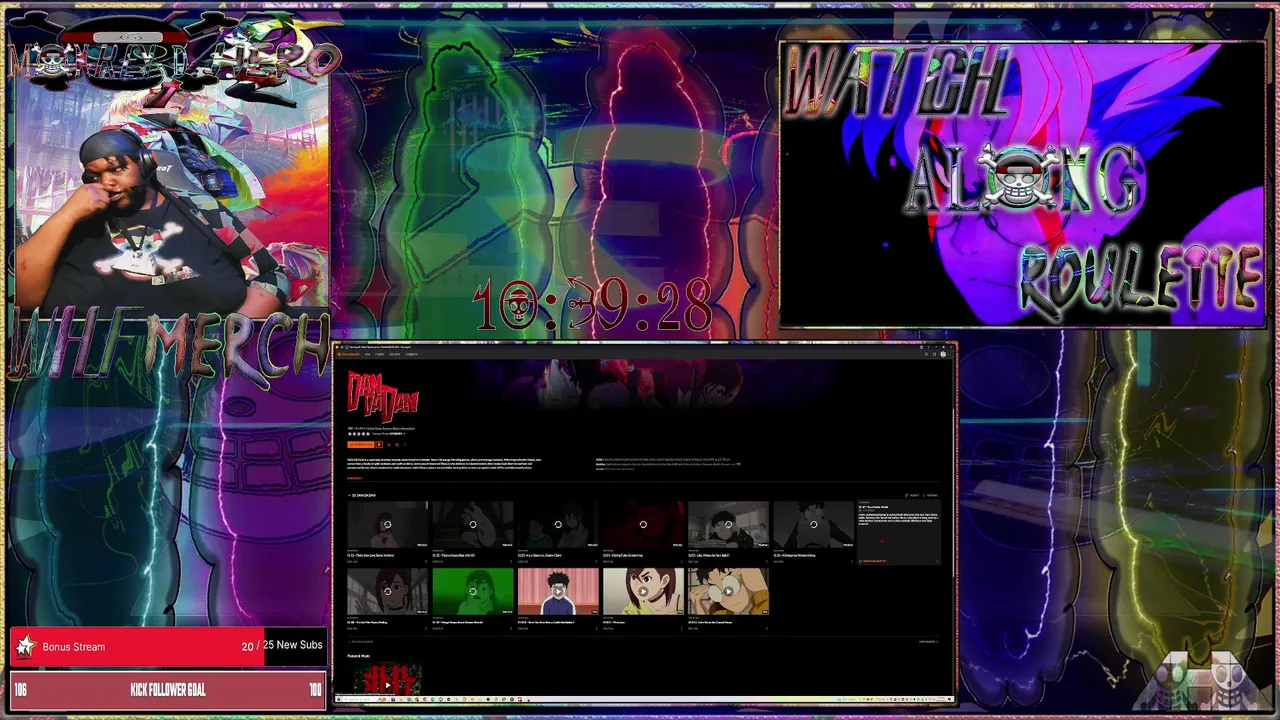Play episode 8 thumbnail I've Got This Funny Feeling
Viewport: 1280px width, 720px height.
point(388,591)
